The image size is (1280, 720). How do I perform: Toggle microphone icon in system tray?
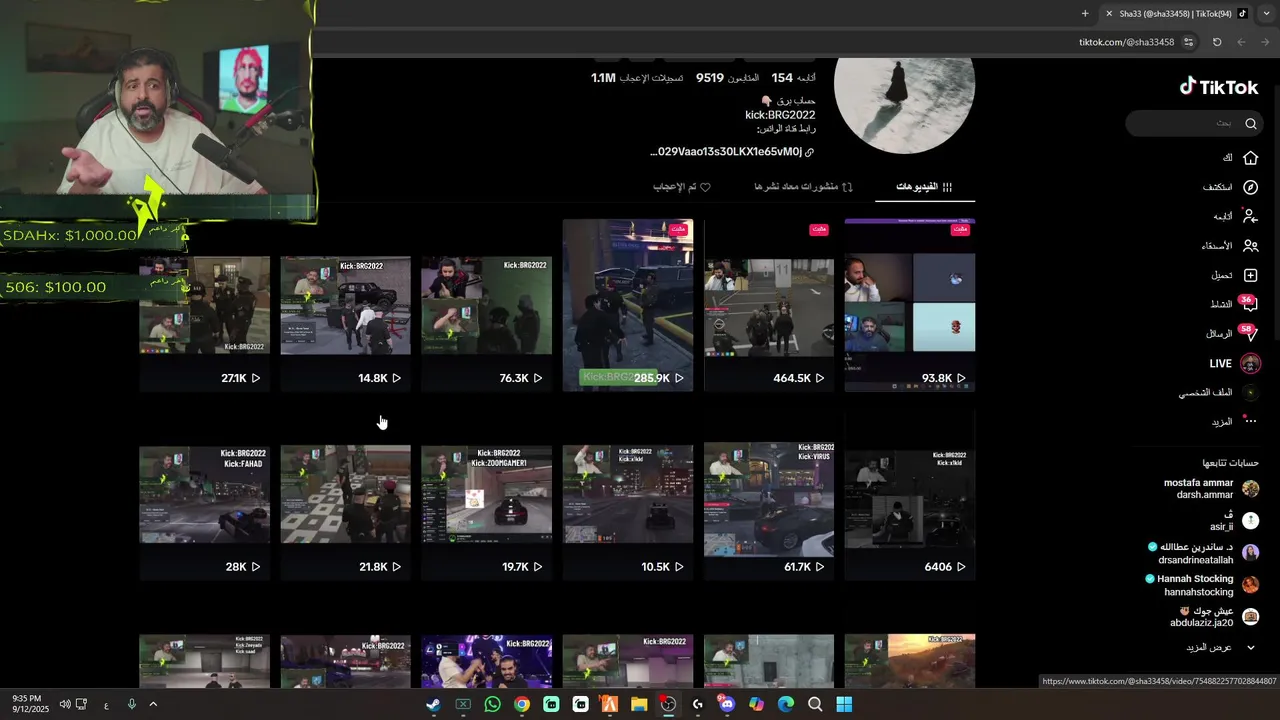point(131,704)
